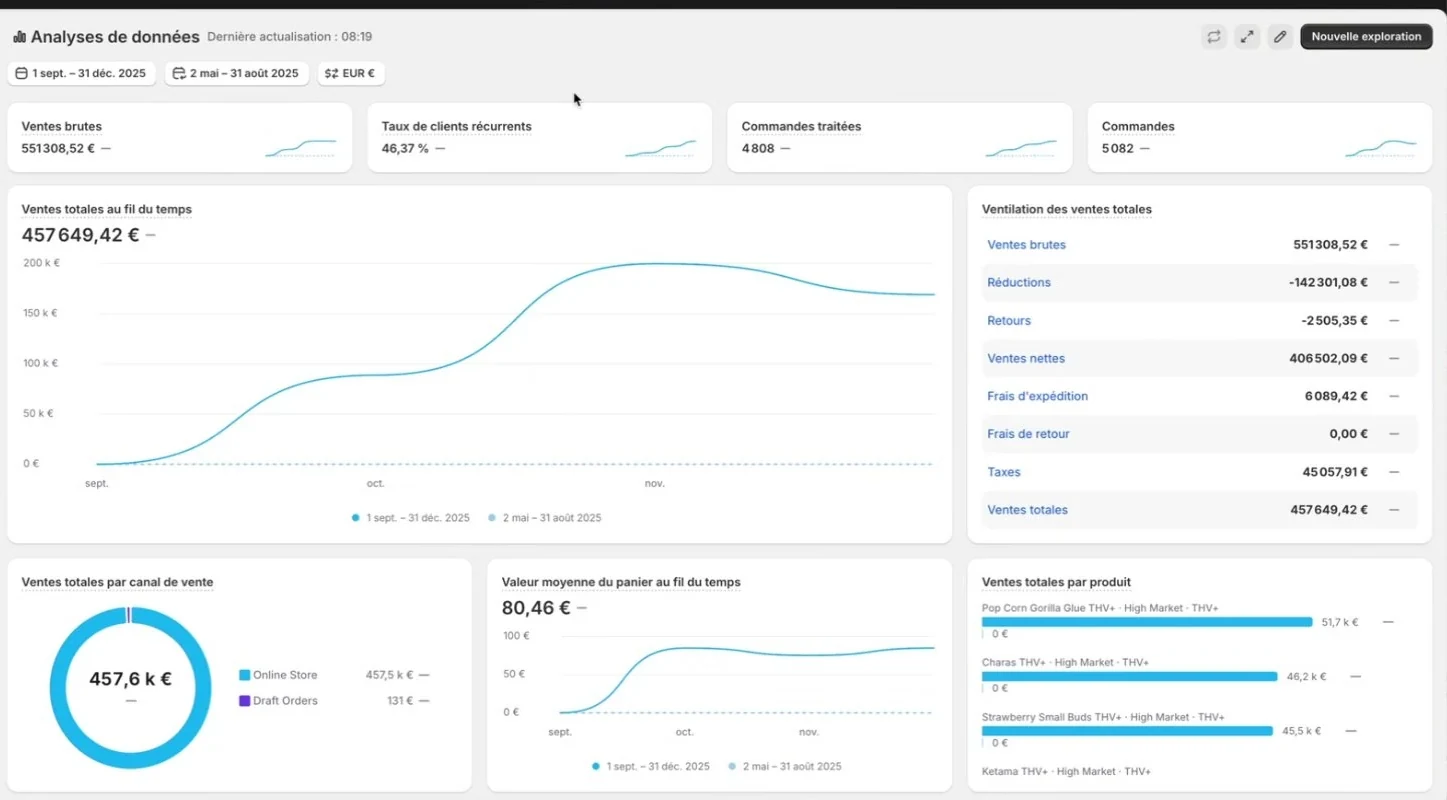Open Frais d'expédition link
Image resolution: width=1447 pixels, height=800 pixels.
click(1037, 396)
